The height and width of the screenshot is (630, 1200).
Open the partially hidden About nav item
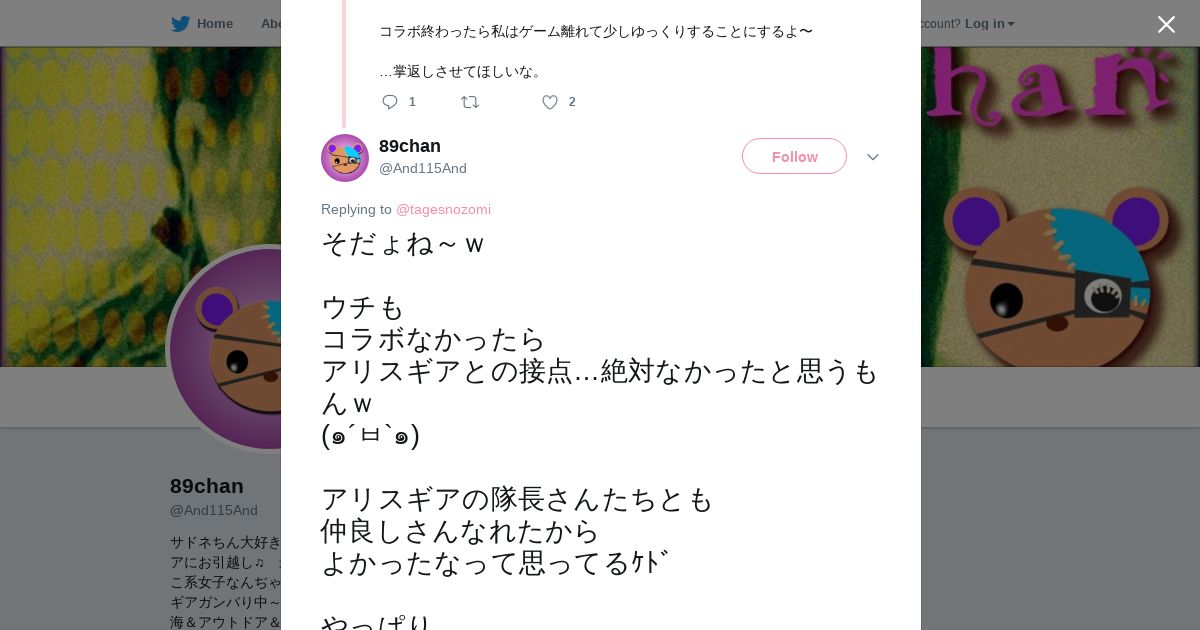coord(270,24)
